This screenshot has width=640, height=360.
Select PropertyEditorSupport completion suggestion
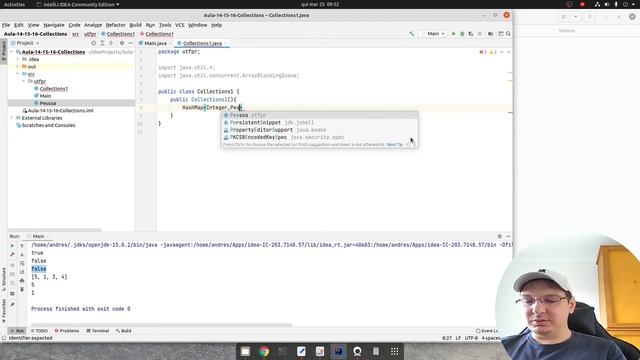pos(320,130)
